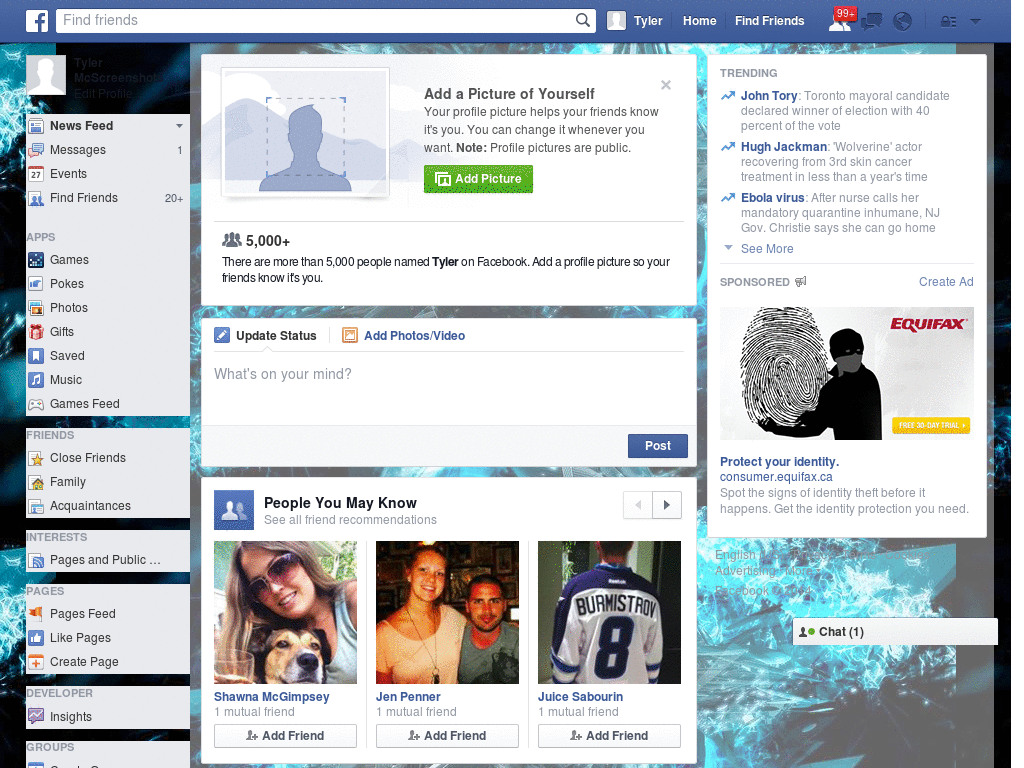Click the profile picture placeholder in sidebar
Image resolution: width=1024 pixels, height=768 pixels.
pyautogui.click(x=46, y=75)
